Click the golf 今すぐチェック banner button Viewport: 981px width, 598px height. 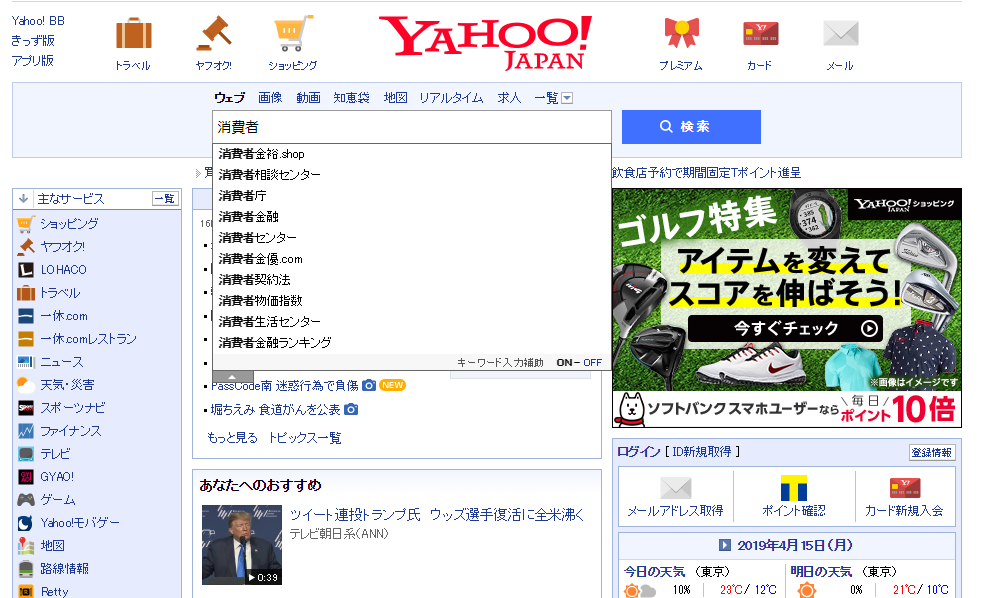(786, 328)
